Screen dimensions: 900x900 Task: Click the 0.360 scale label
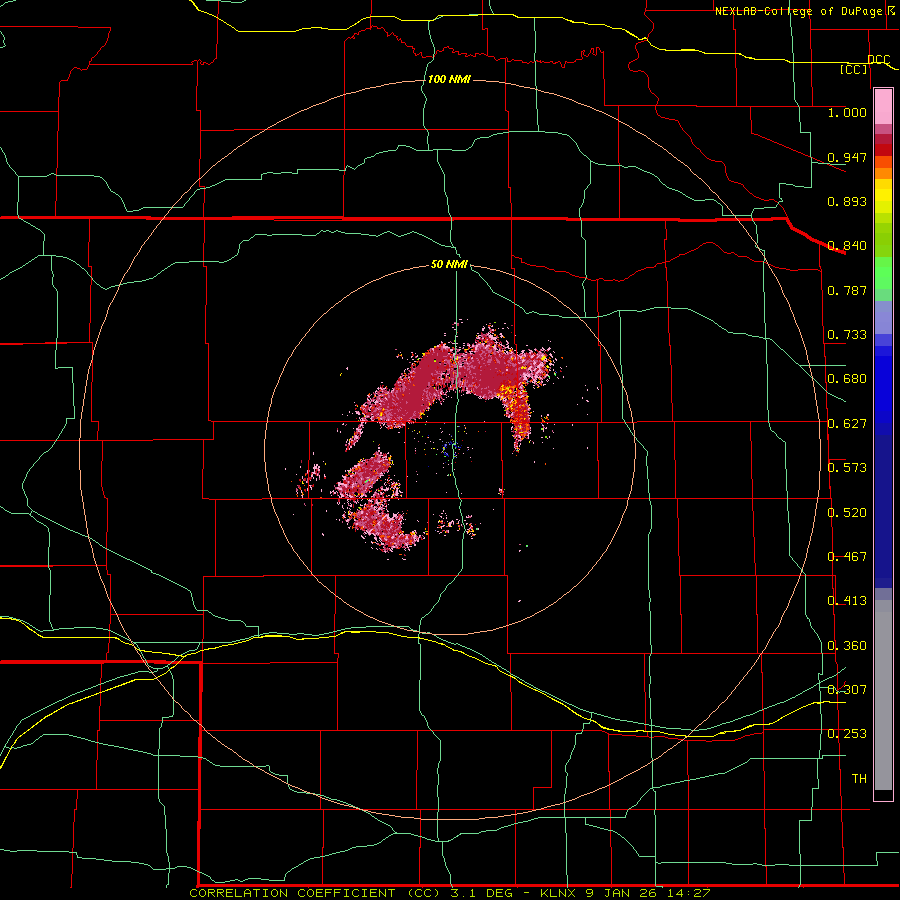point(847,646)
